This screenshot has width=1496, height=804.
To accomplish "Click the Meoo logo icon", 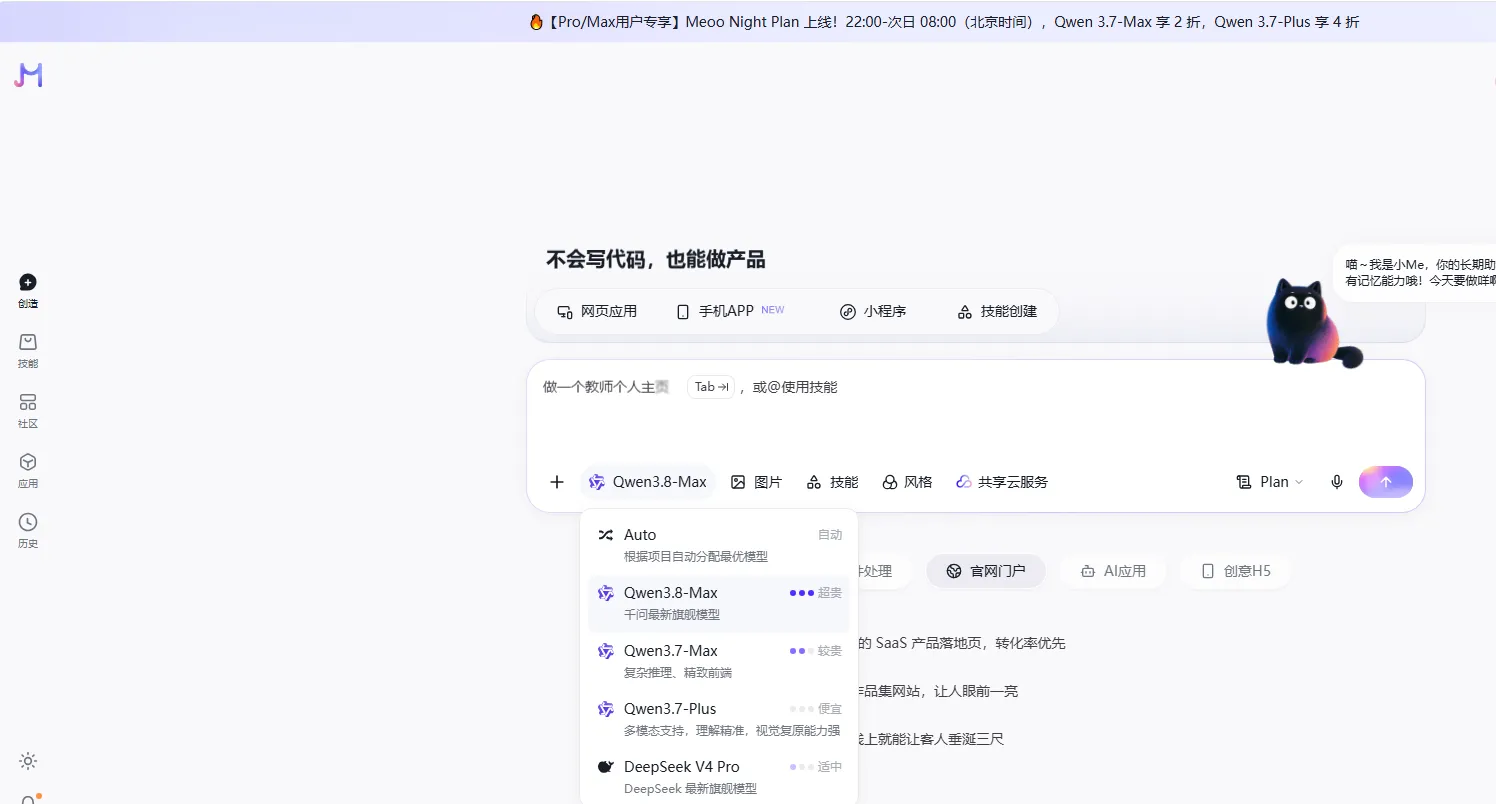I will (28, 75).
